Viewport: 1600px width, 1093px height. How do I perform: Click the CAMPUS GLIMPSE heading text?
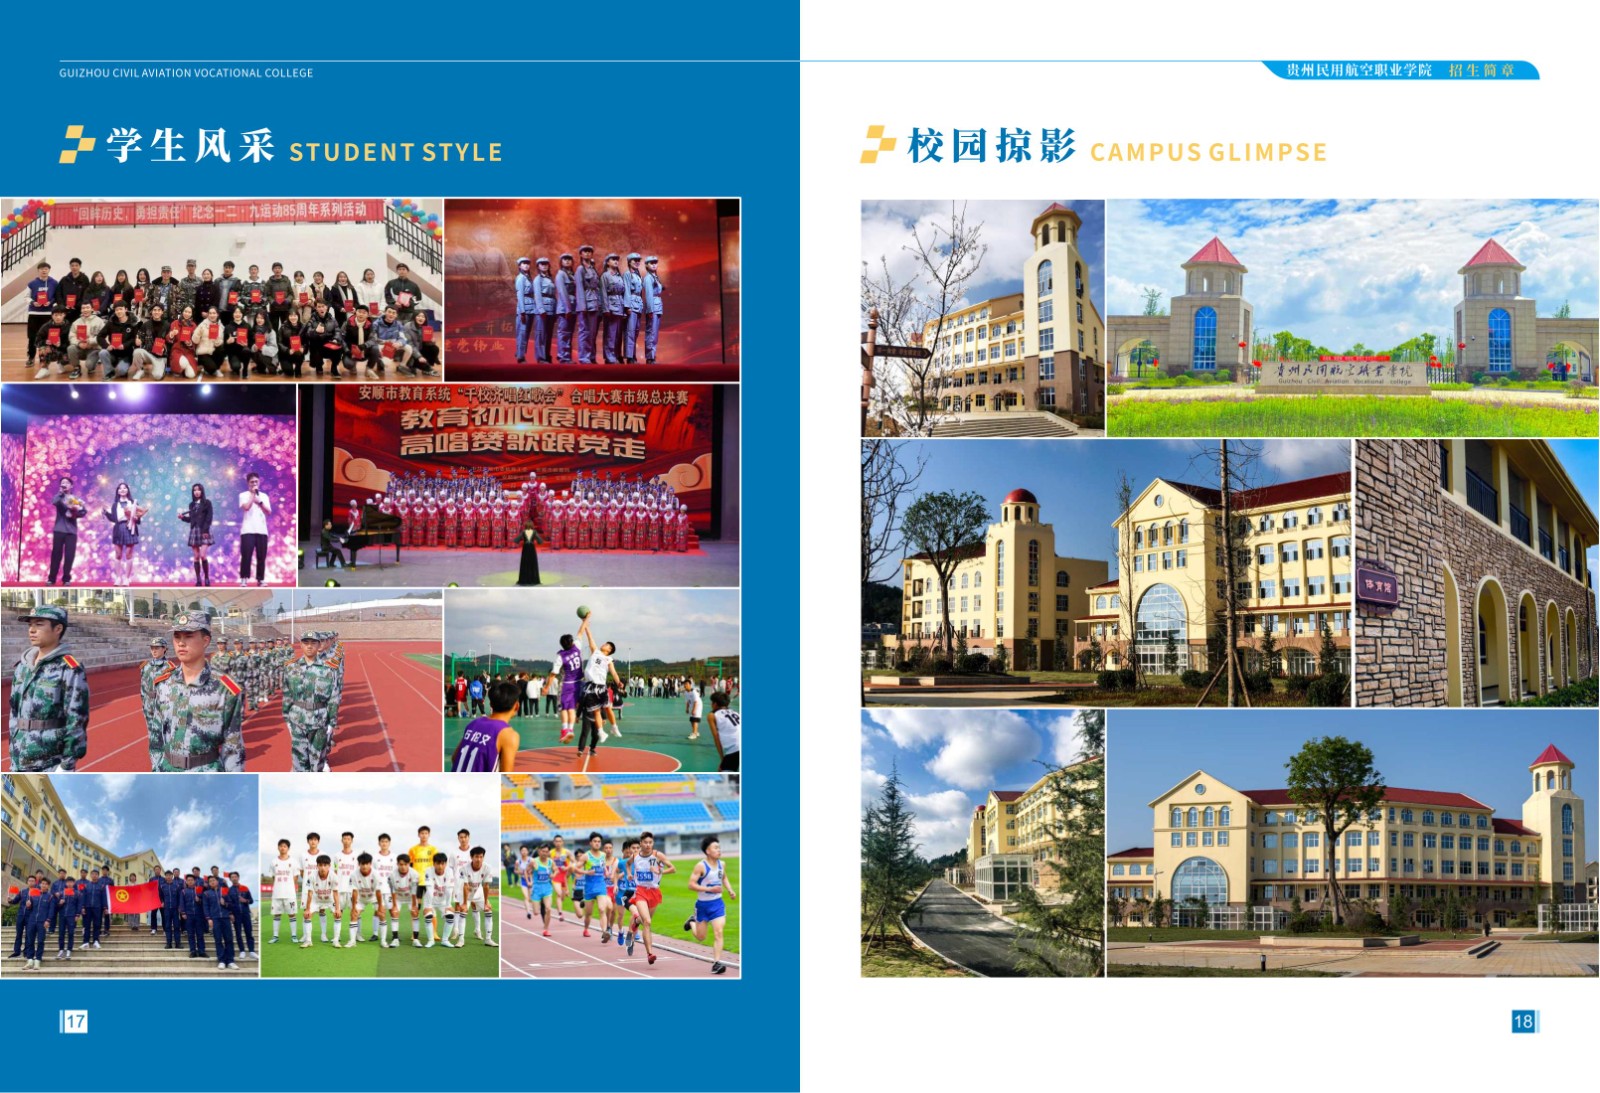[1208, 152]
